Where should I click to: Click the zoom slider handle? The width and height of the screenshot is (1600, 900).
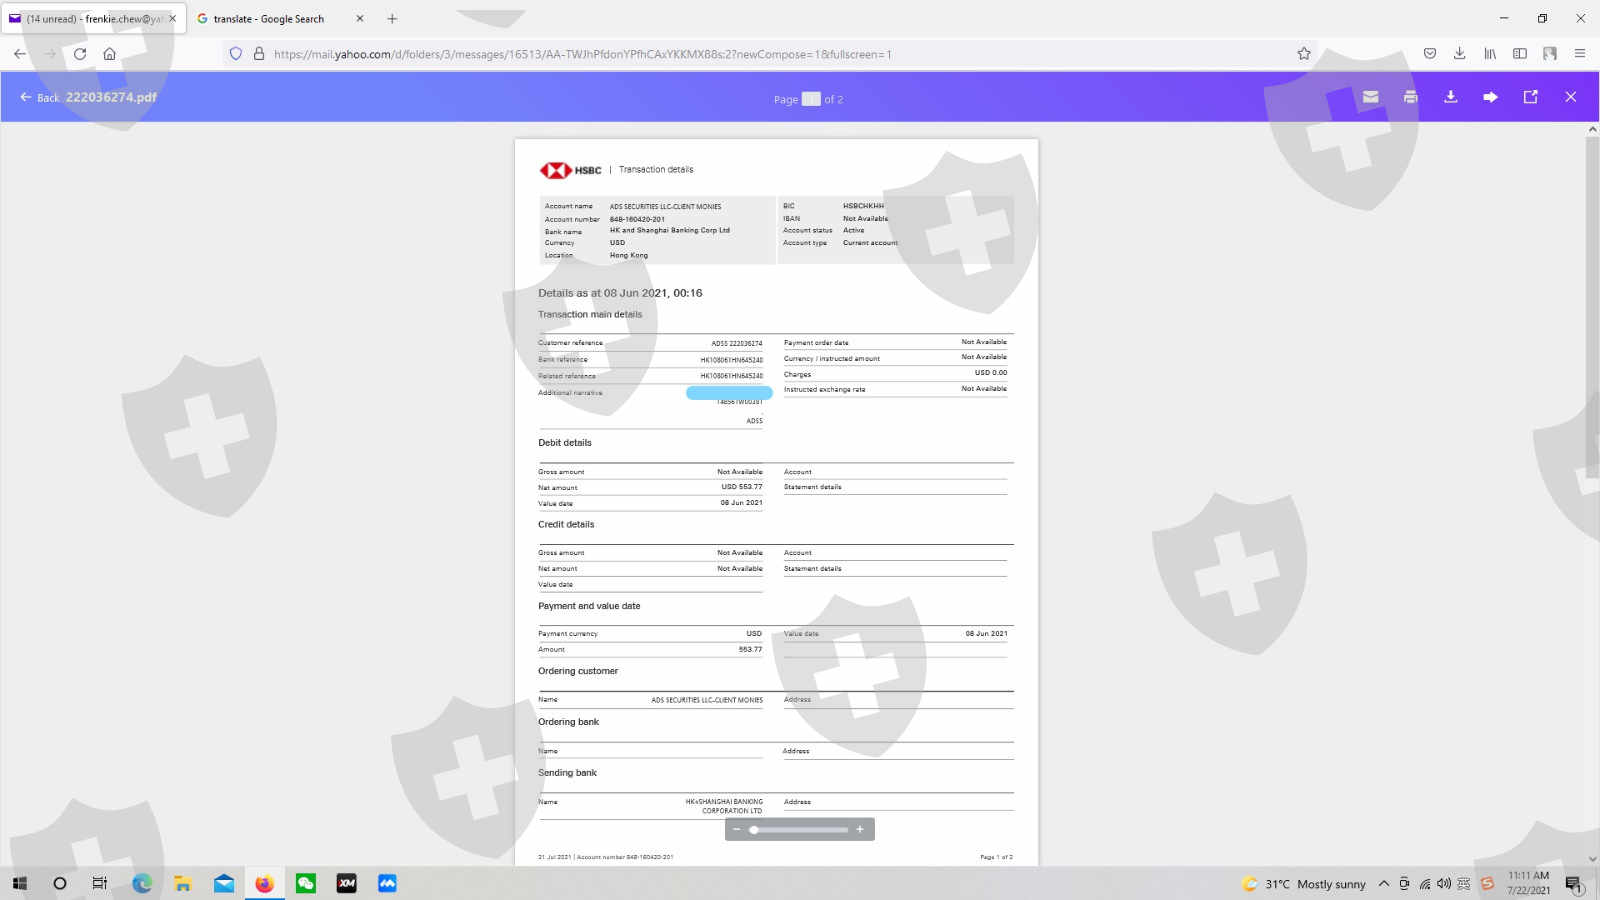(754, 829)
